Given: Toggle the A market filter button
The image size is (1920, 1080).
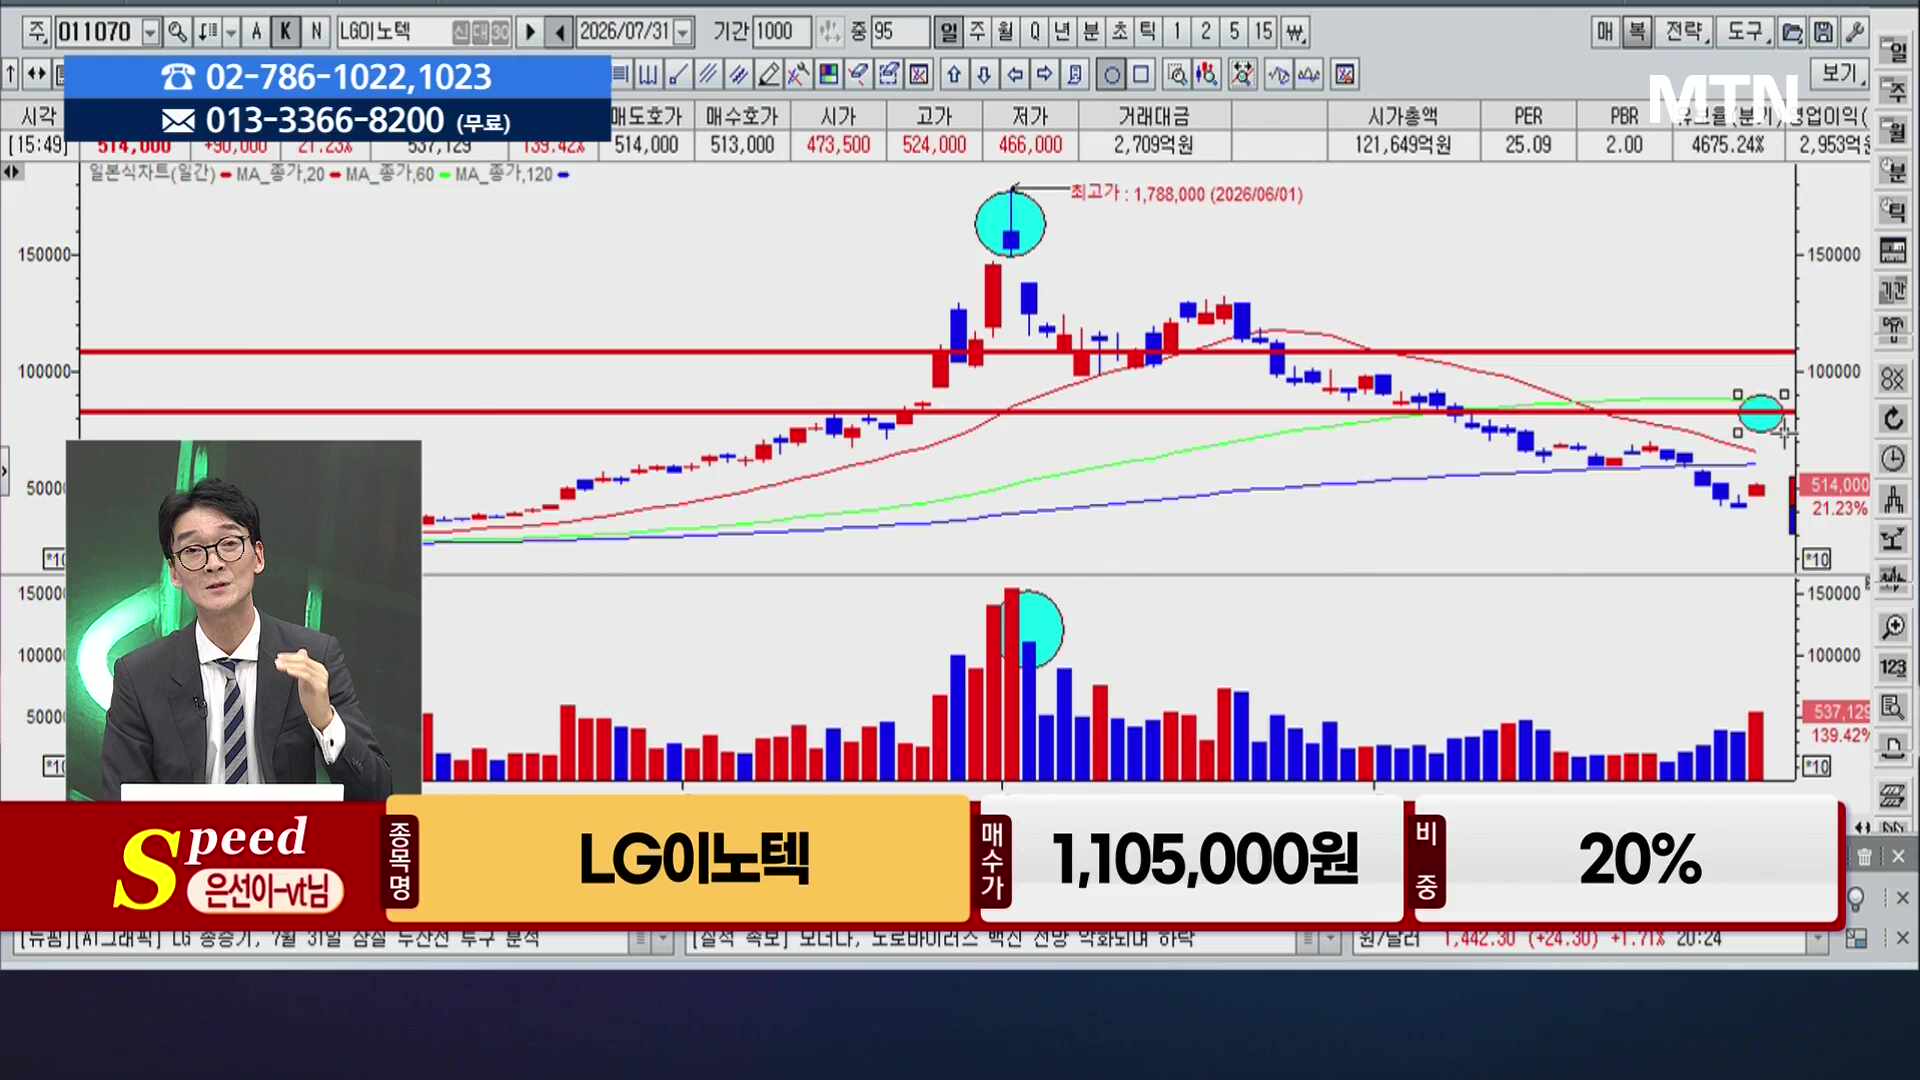Looking at the screenshot, I should point(256,32).
